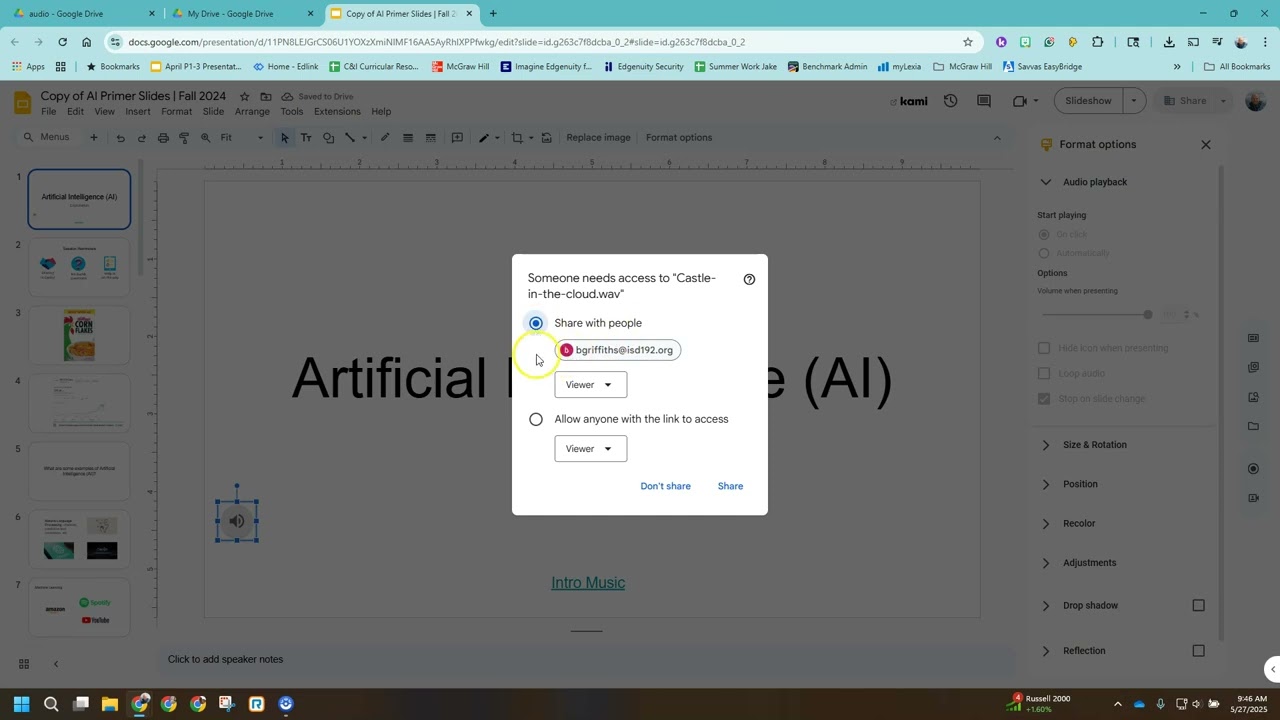Image resolution: width=1280 pixels, height=720 pixels.
Task: Adjust the volume when presenting slider
Action: click(1097, 315)
